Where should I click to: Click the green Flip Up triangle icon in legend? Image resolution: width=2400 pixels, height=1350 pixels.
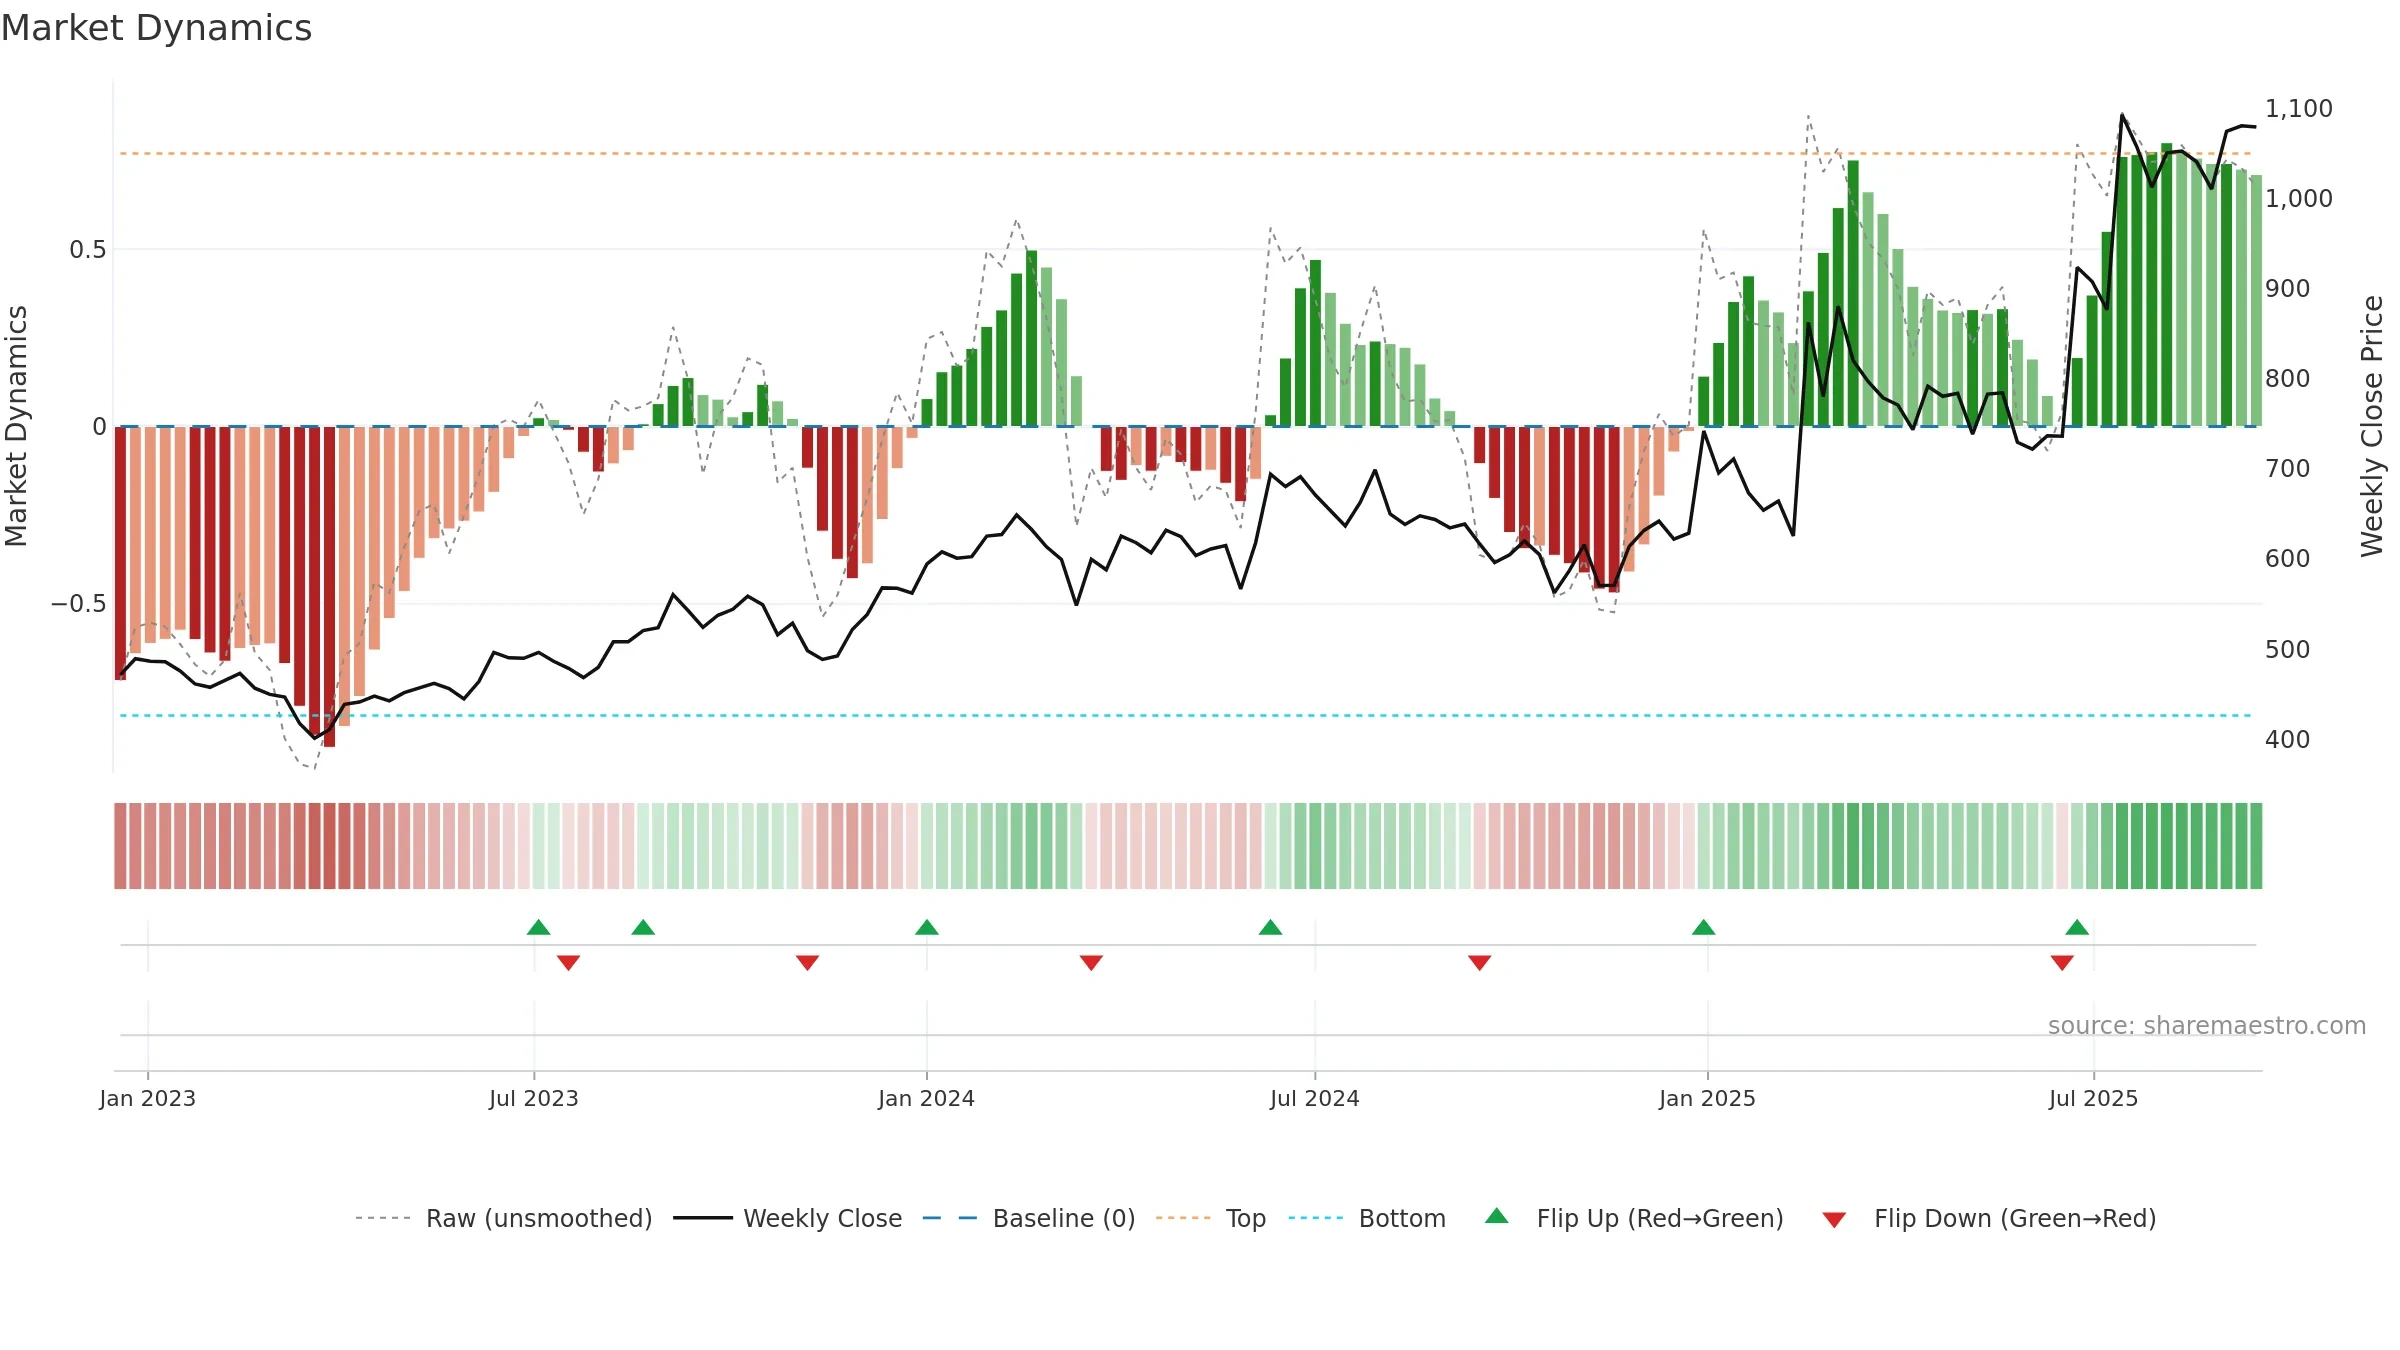click(1496, 1216)
